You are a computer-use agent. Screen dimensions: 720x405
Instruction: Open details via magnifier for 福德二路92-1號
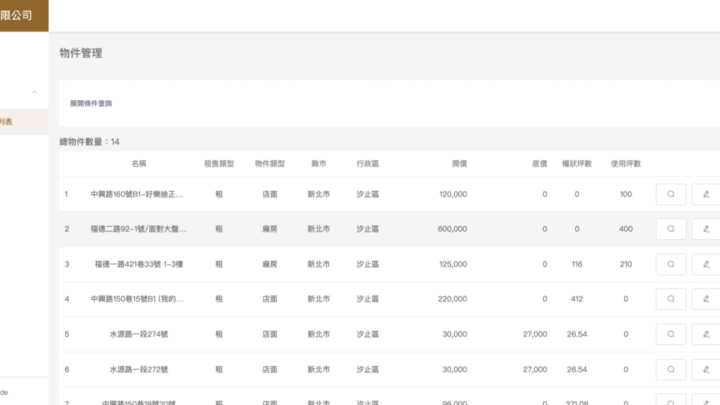coord(671,229)
